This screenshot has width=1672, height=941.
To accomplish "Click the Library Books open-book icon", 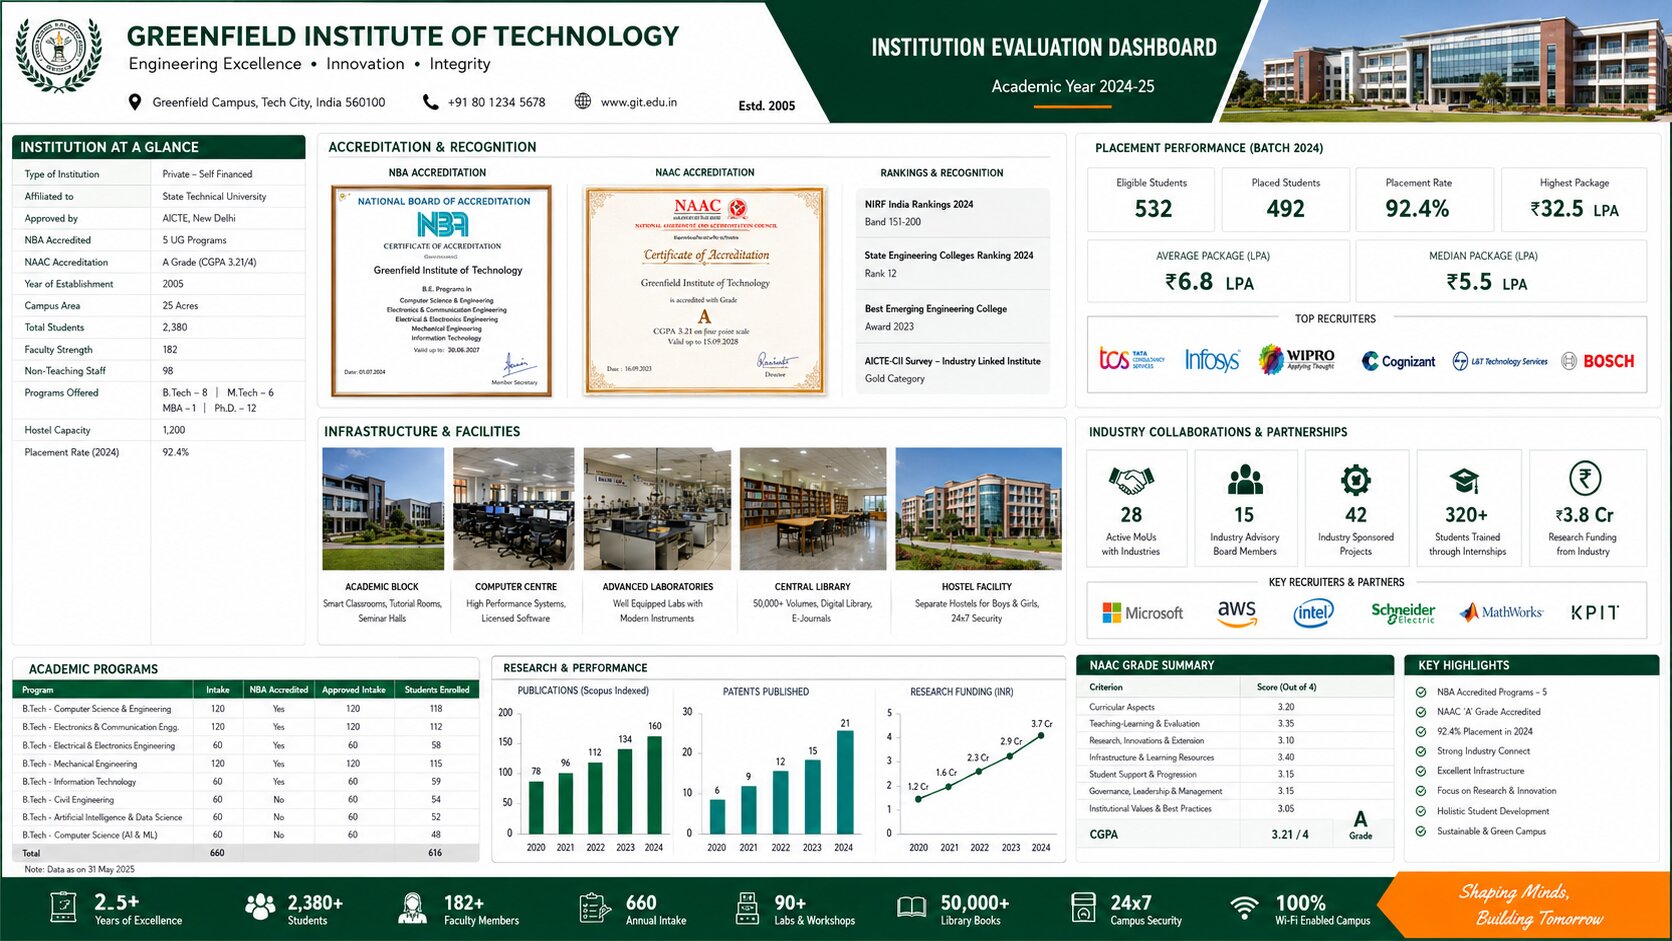I will click(911, 907).
